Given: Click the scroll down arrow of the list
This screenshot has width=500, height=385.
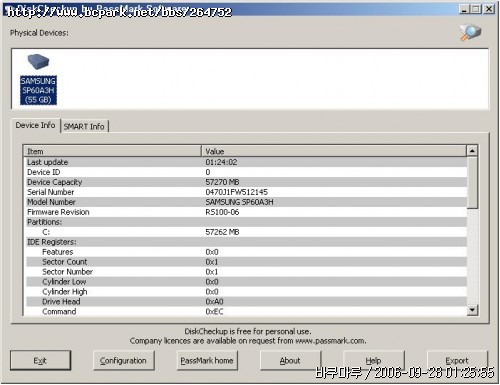Looking at the screenshot, I should (472, 310).
